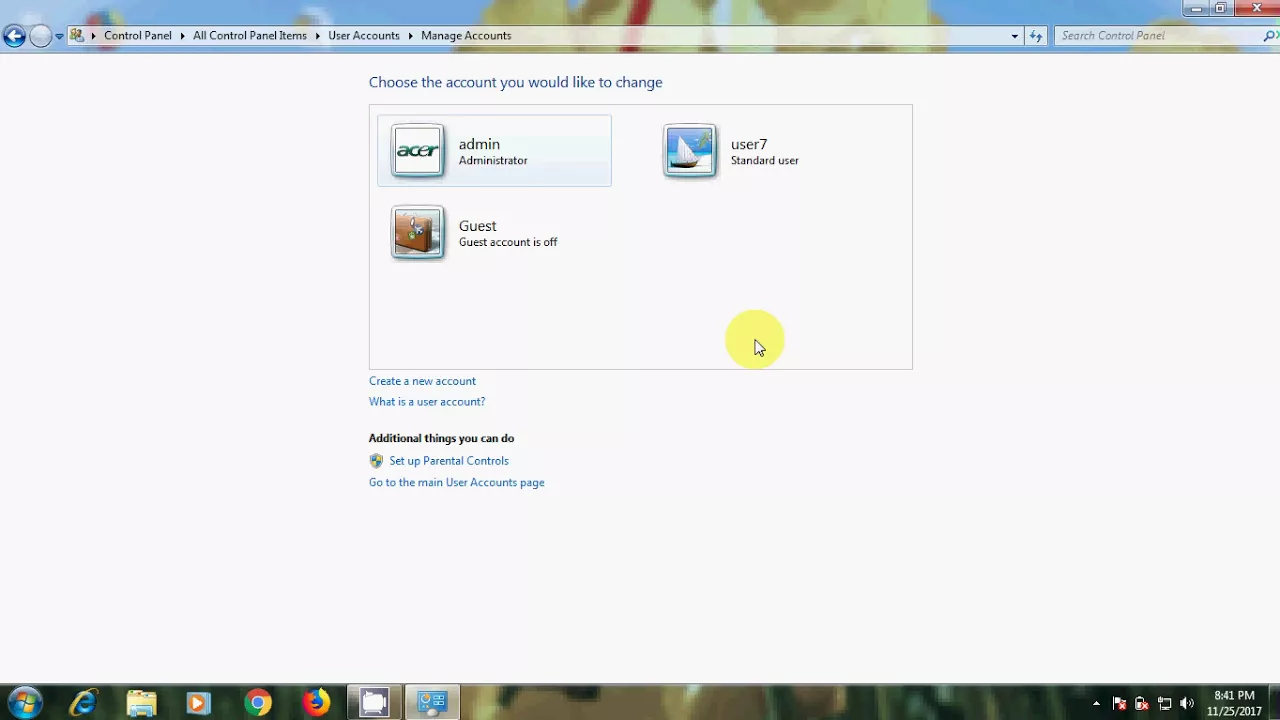This screenshot has height=720, width=1280.
Task: Click the Control Panel taskbar button
Action: 432,703
